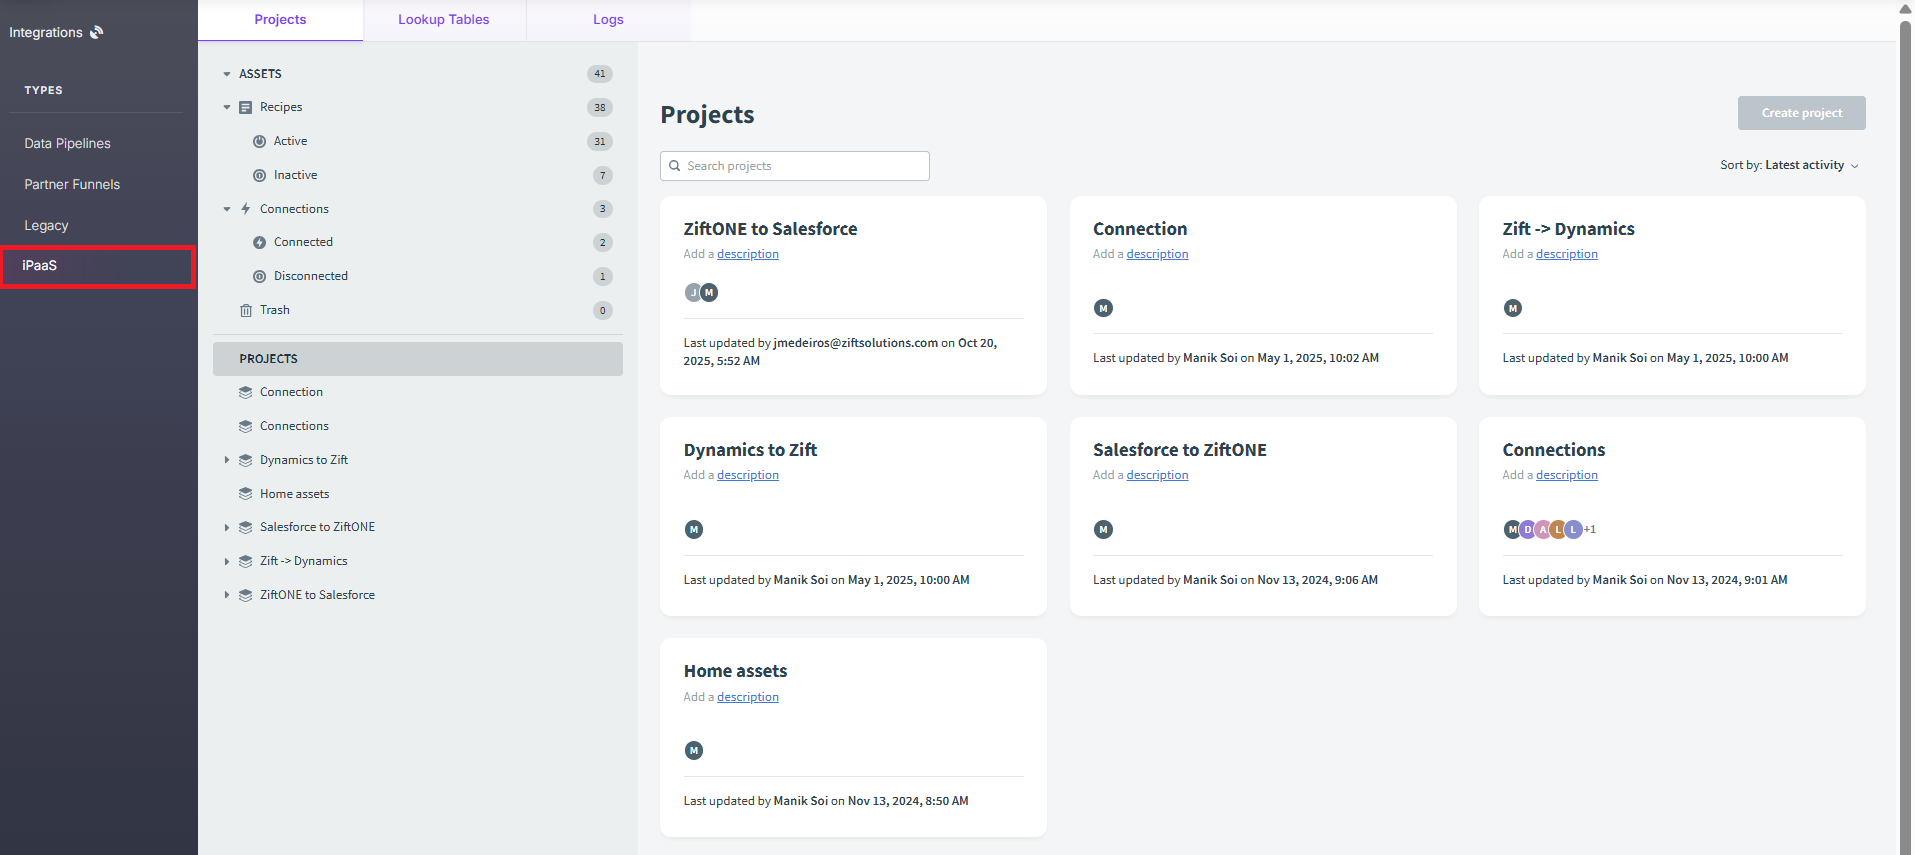Click the M avatar on Connection card
This screenshot has height=855, width=1915.
1103,308
